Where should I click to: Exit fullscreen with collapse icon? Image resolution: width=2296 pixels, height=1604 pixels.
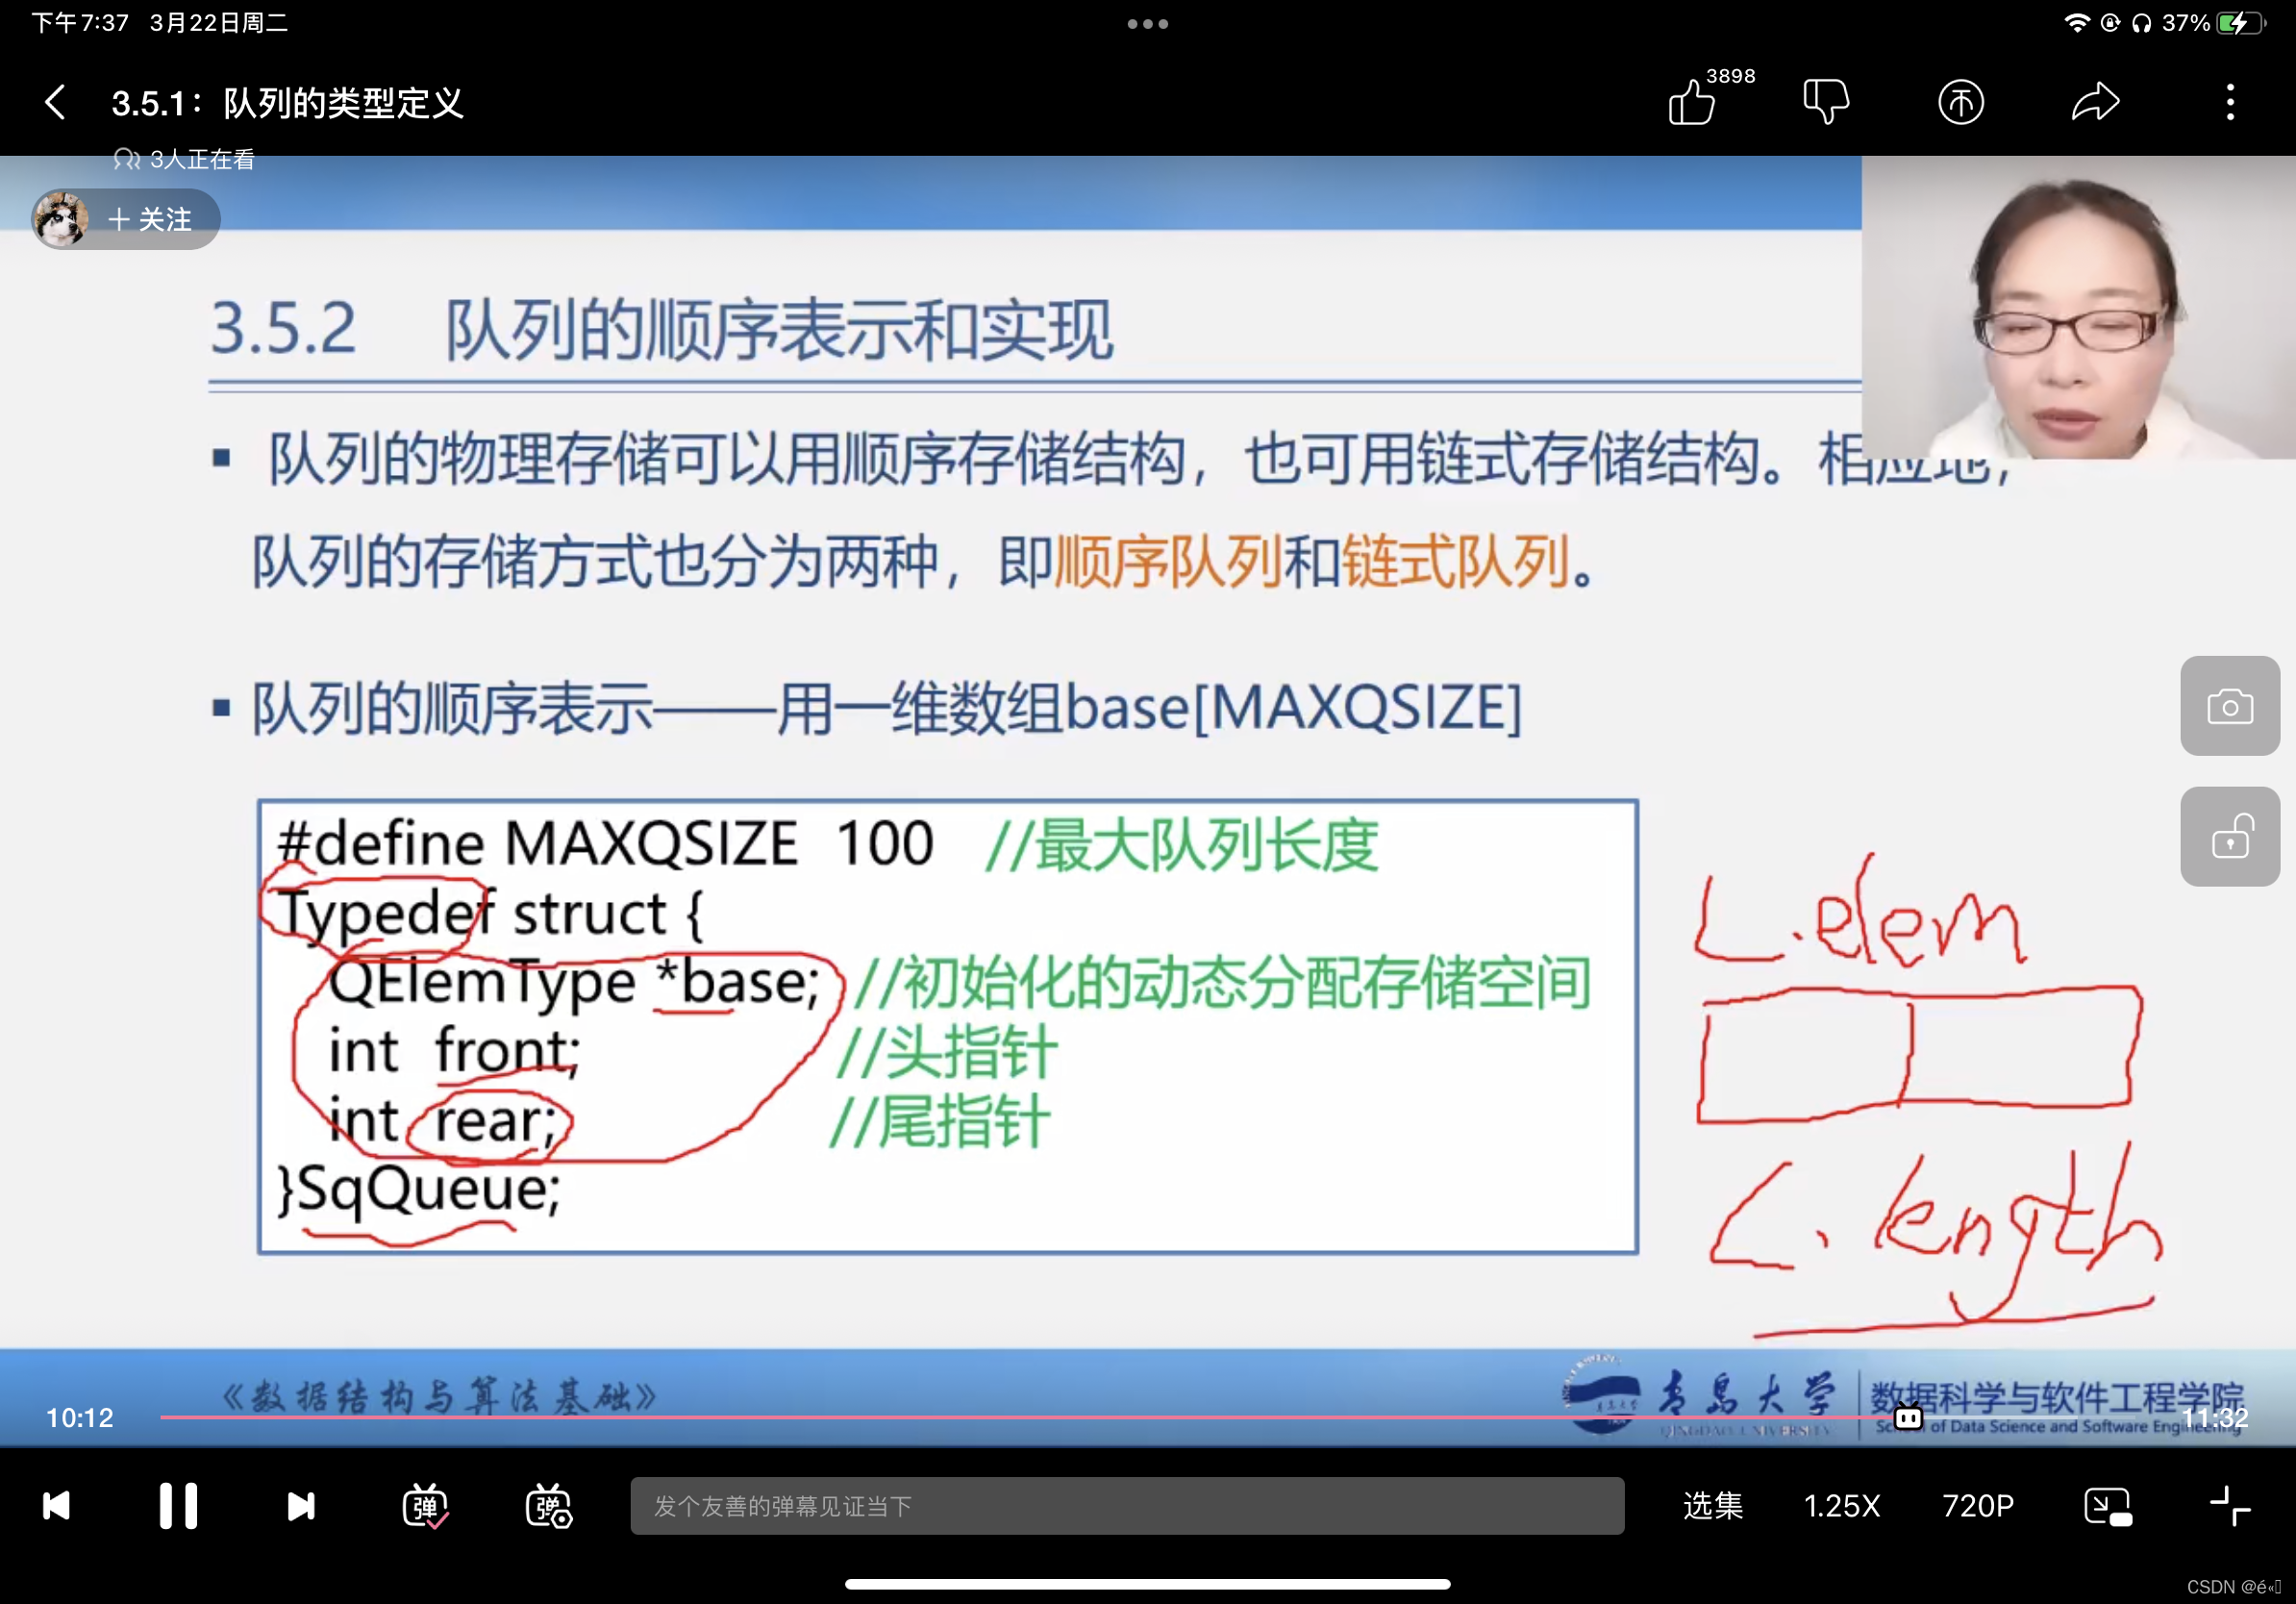tap(2229, 1505)
